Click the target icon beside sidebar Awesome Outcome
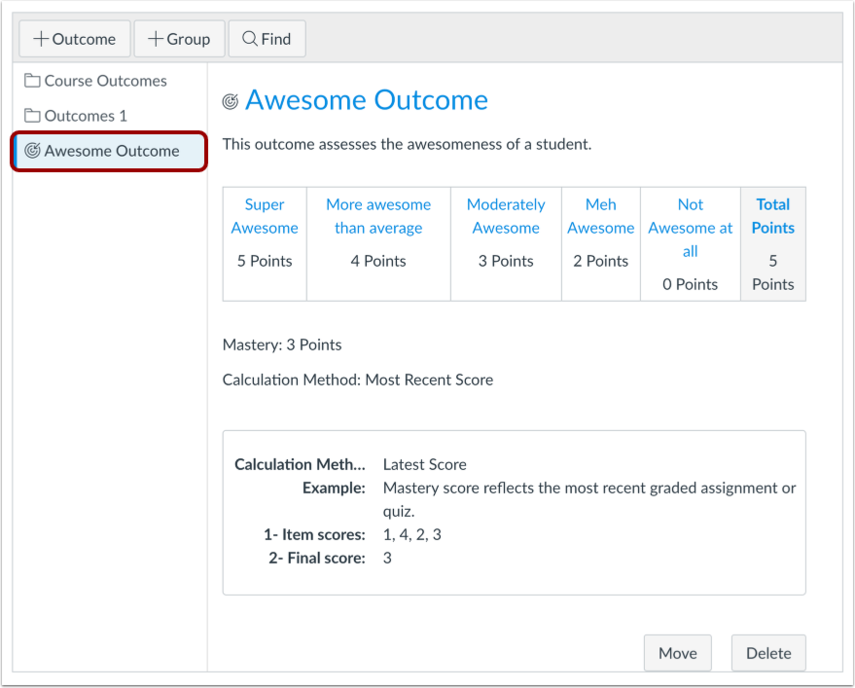The image size is (855, 688). click(x=33, y=150)
